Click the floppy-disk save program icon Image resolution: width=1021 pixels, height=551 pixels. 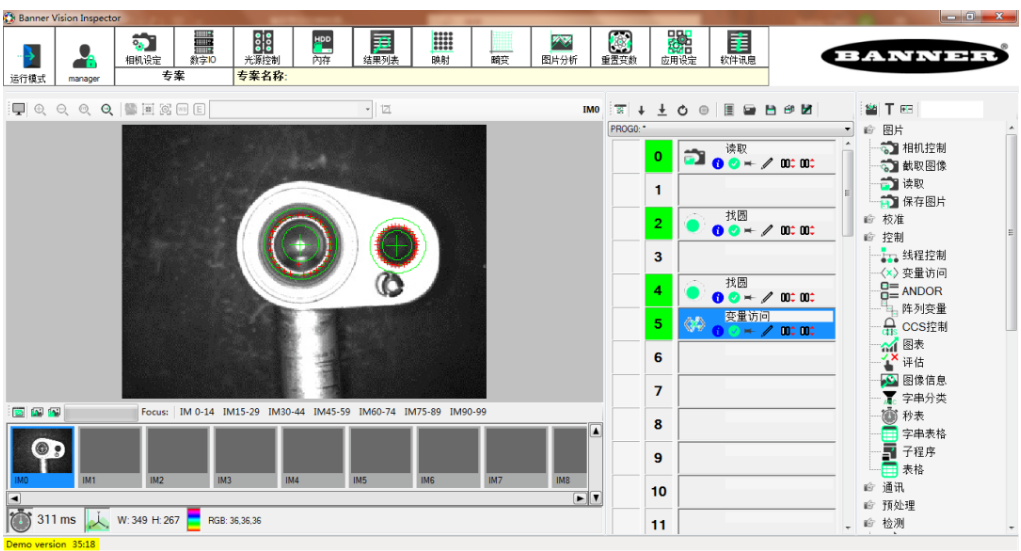tap(771, 110)
